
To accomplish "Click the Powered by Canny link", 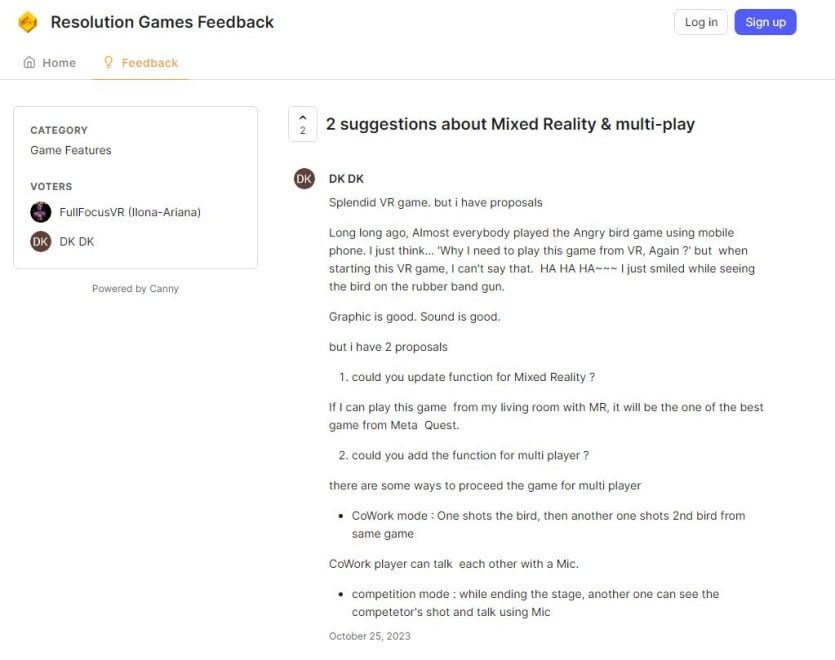I will (x=135, y=289).
